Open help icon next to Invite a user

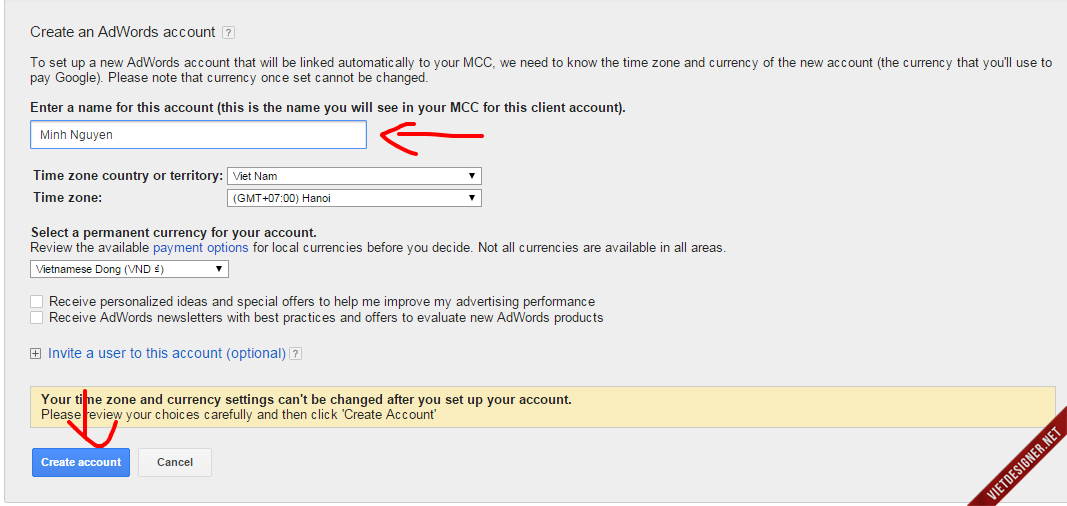click(295, 354)
